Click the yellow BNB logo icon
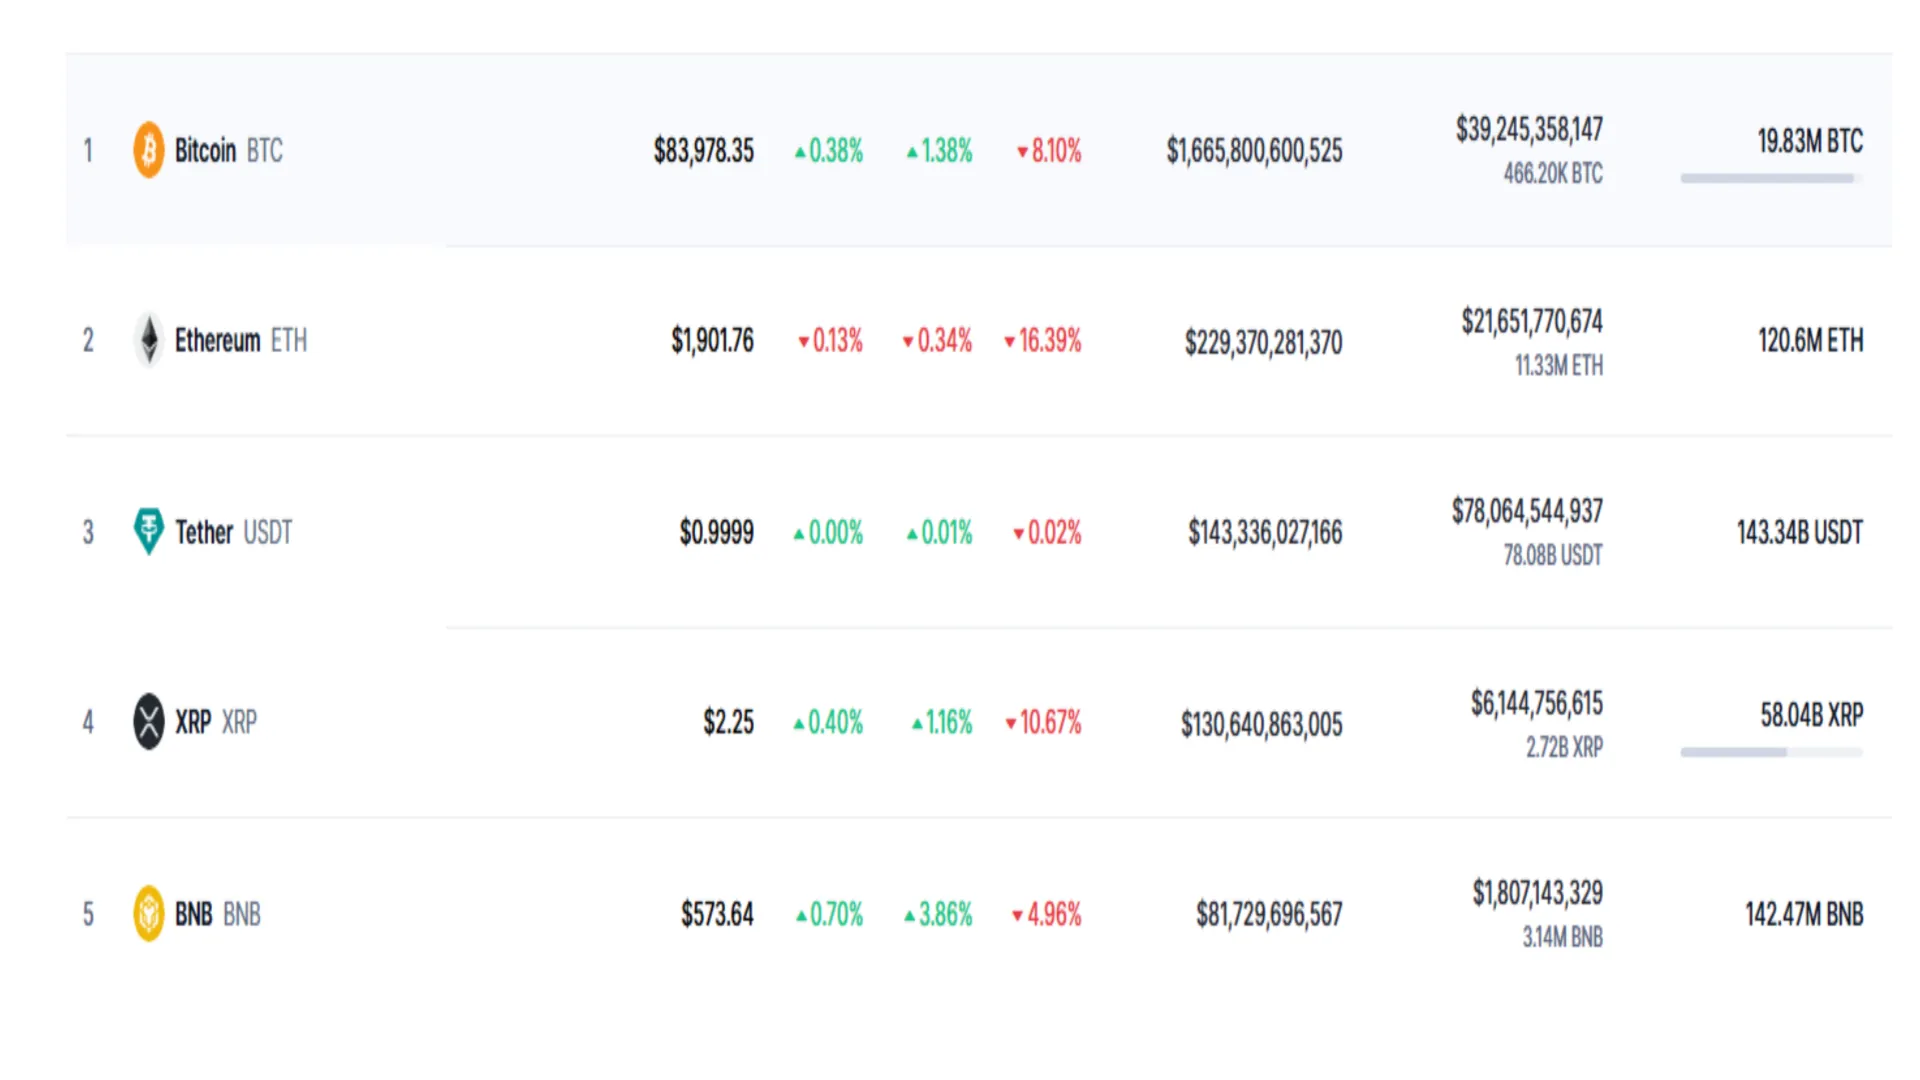This screenshot has height=1080, width=1920. (149, 913)
